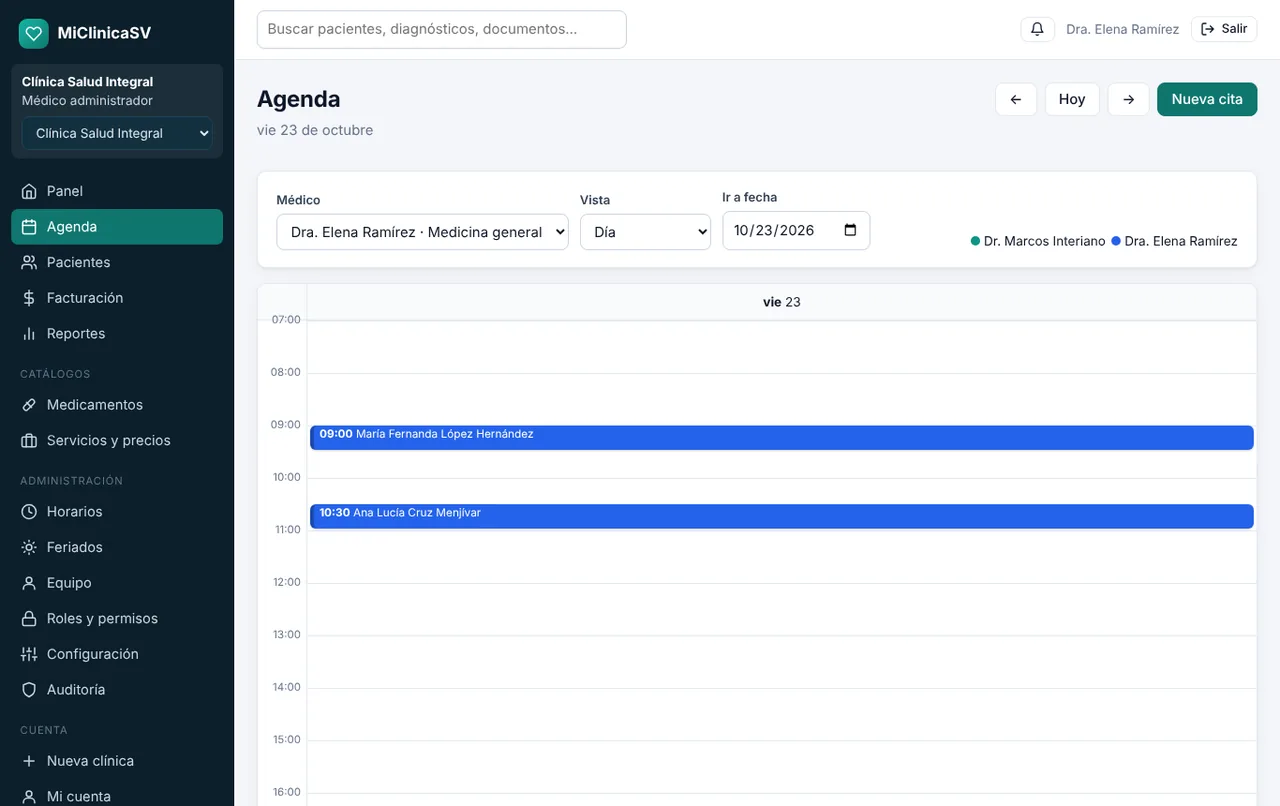Open the date picker calendar icon

point(851,230)
